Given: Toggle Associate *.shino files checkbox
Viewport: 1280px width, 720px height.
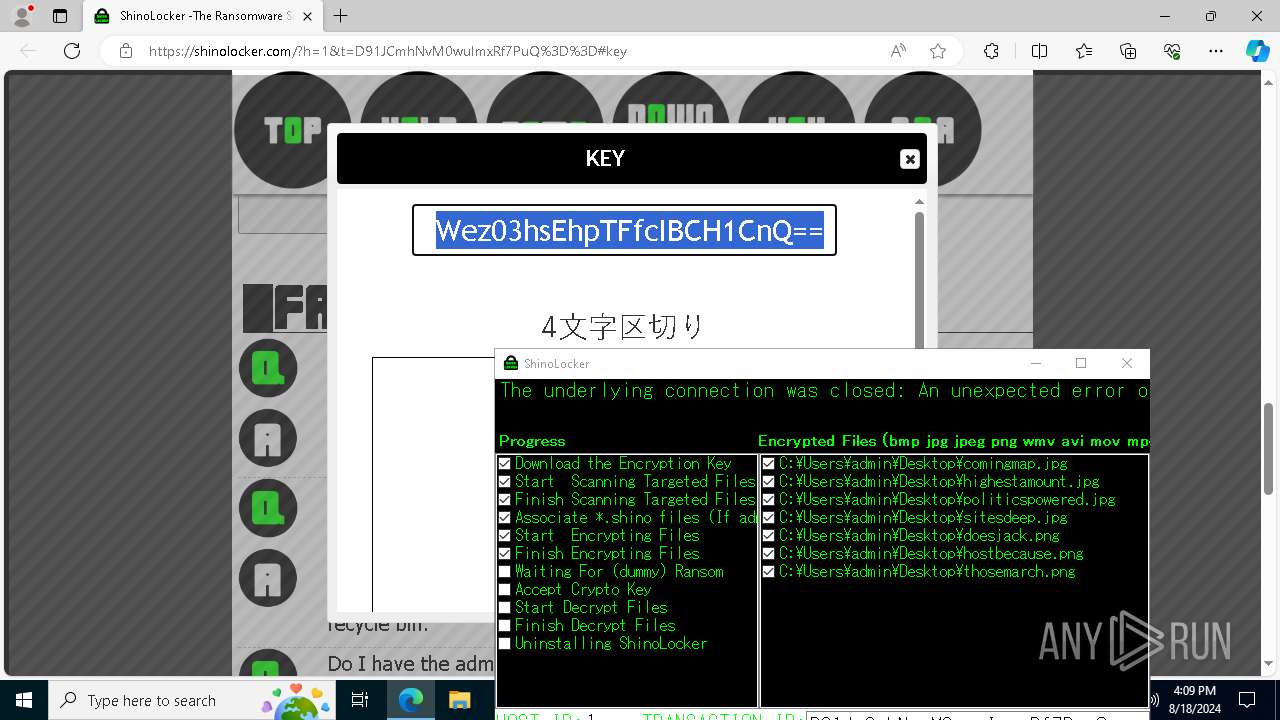Looking at the screenshot, I should pos(504,517).
